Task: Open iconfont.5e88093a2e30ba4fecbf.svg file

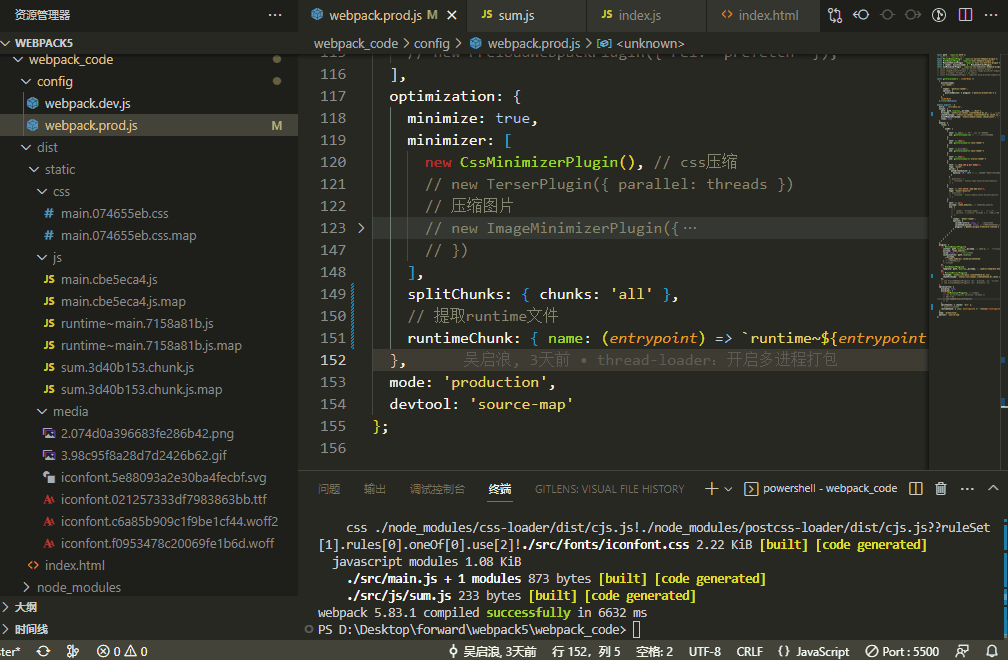Action: pos(148,477)
